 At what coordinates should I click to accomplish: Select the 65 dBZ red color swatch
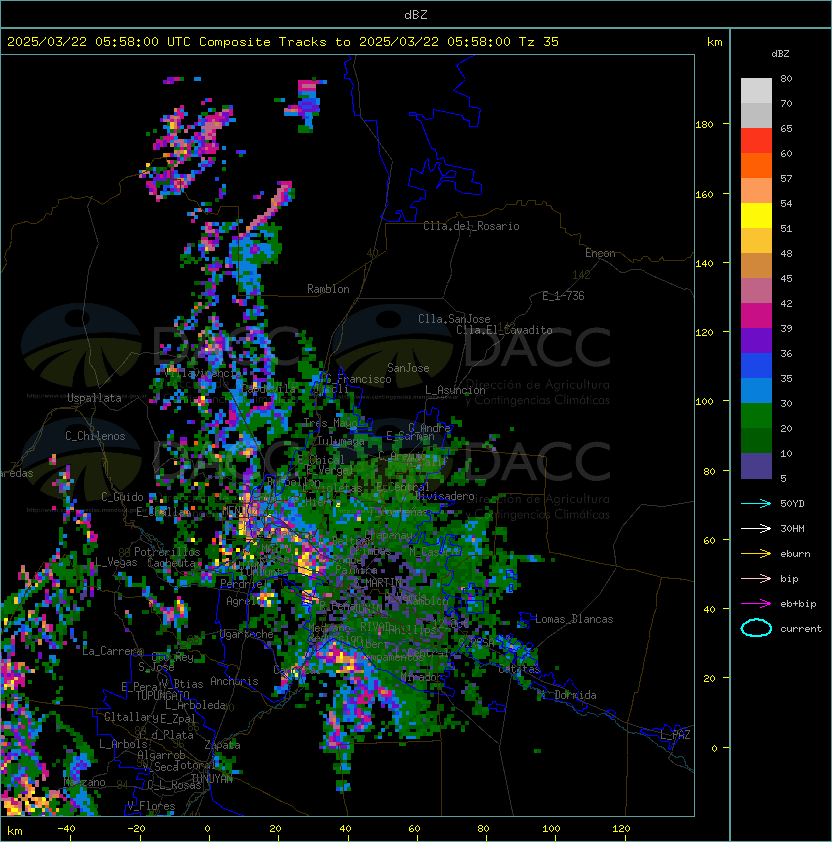pos(756,140)
